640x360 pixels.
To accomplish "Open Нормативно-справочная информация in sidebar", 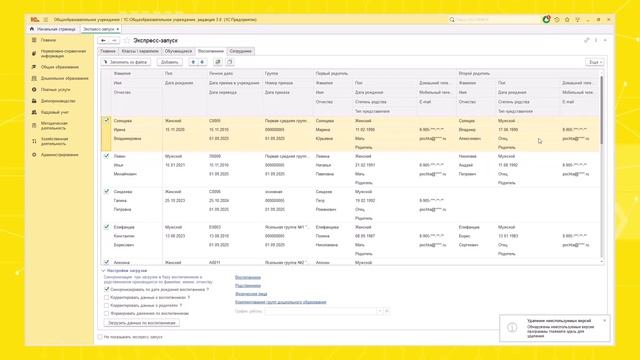I will point(60,53).
